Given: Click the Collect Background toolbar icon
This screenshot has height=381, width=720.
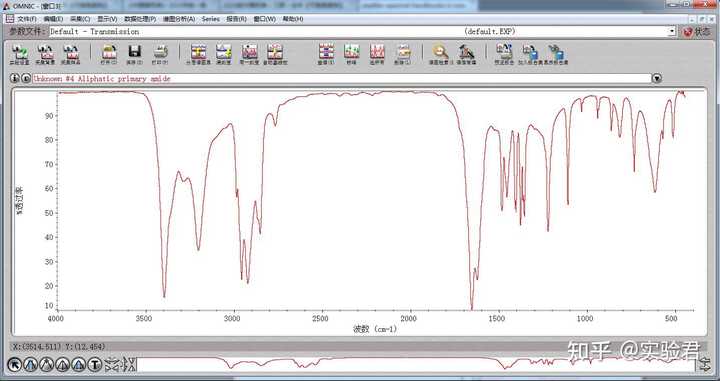Looking at the screenshot, I should (45, 54).
